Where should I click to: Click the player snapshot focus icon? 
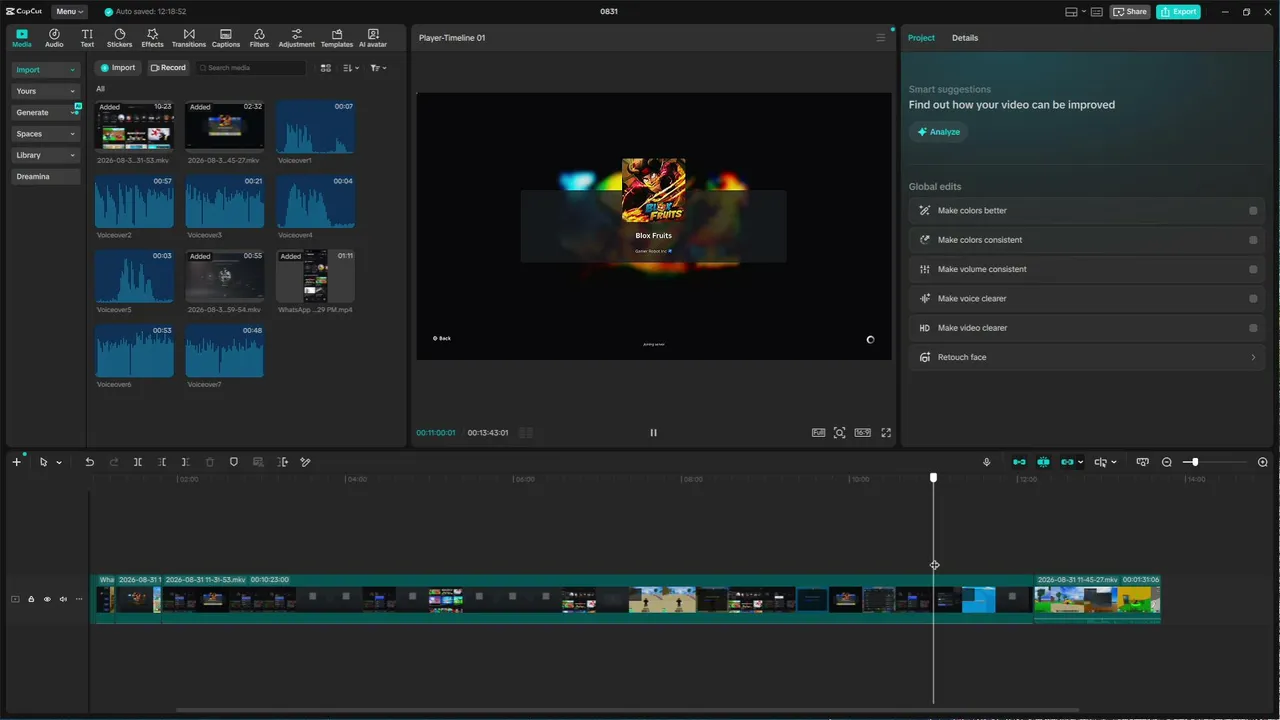point(840,433)
